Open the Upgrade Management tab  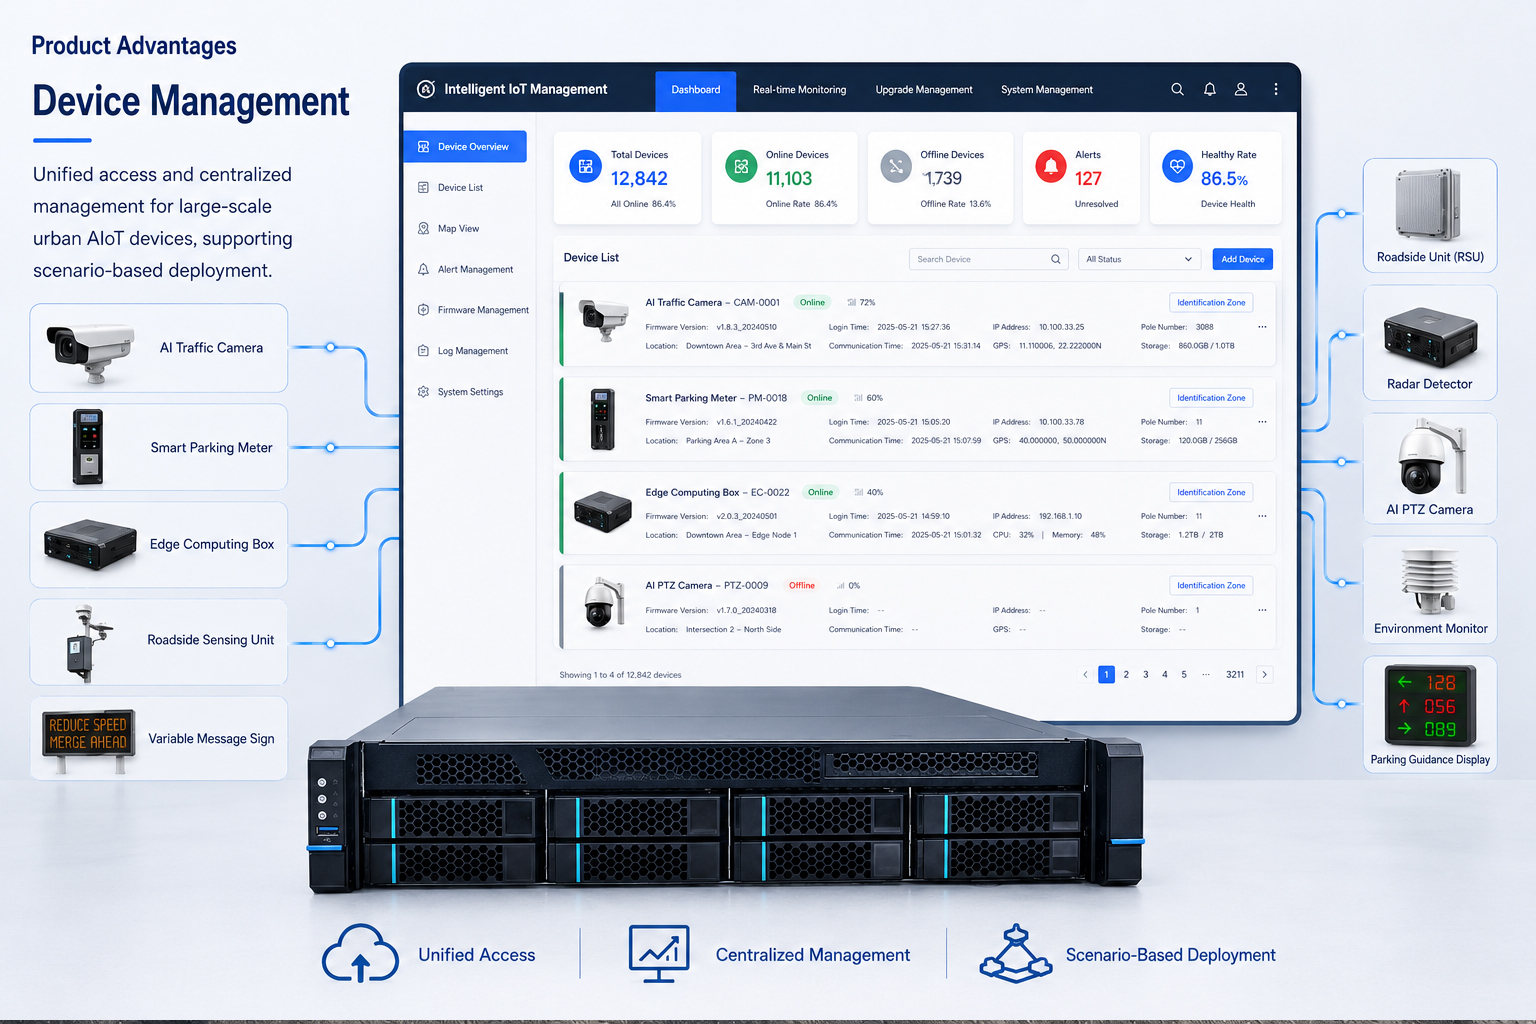point(924,90)
